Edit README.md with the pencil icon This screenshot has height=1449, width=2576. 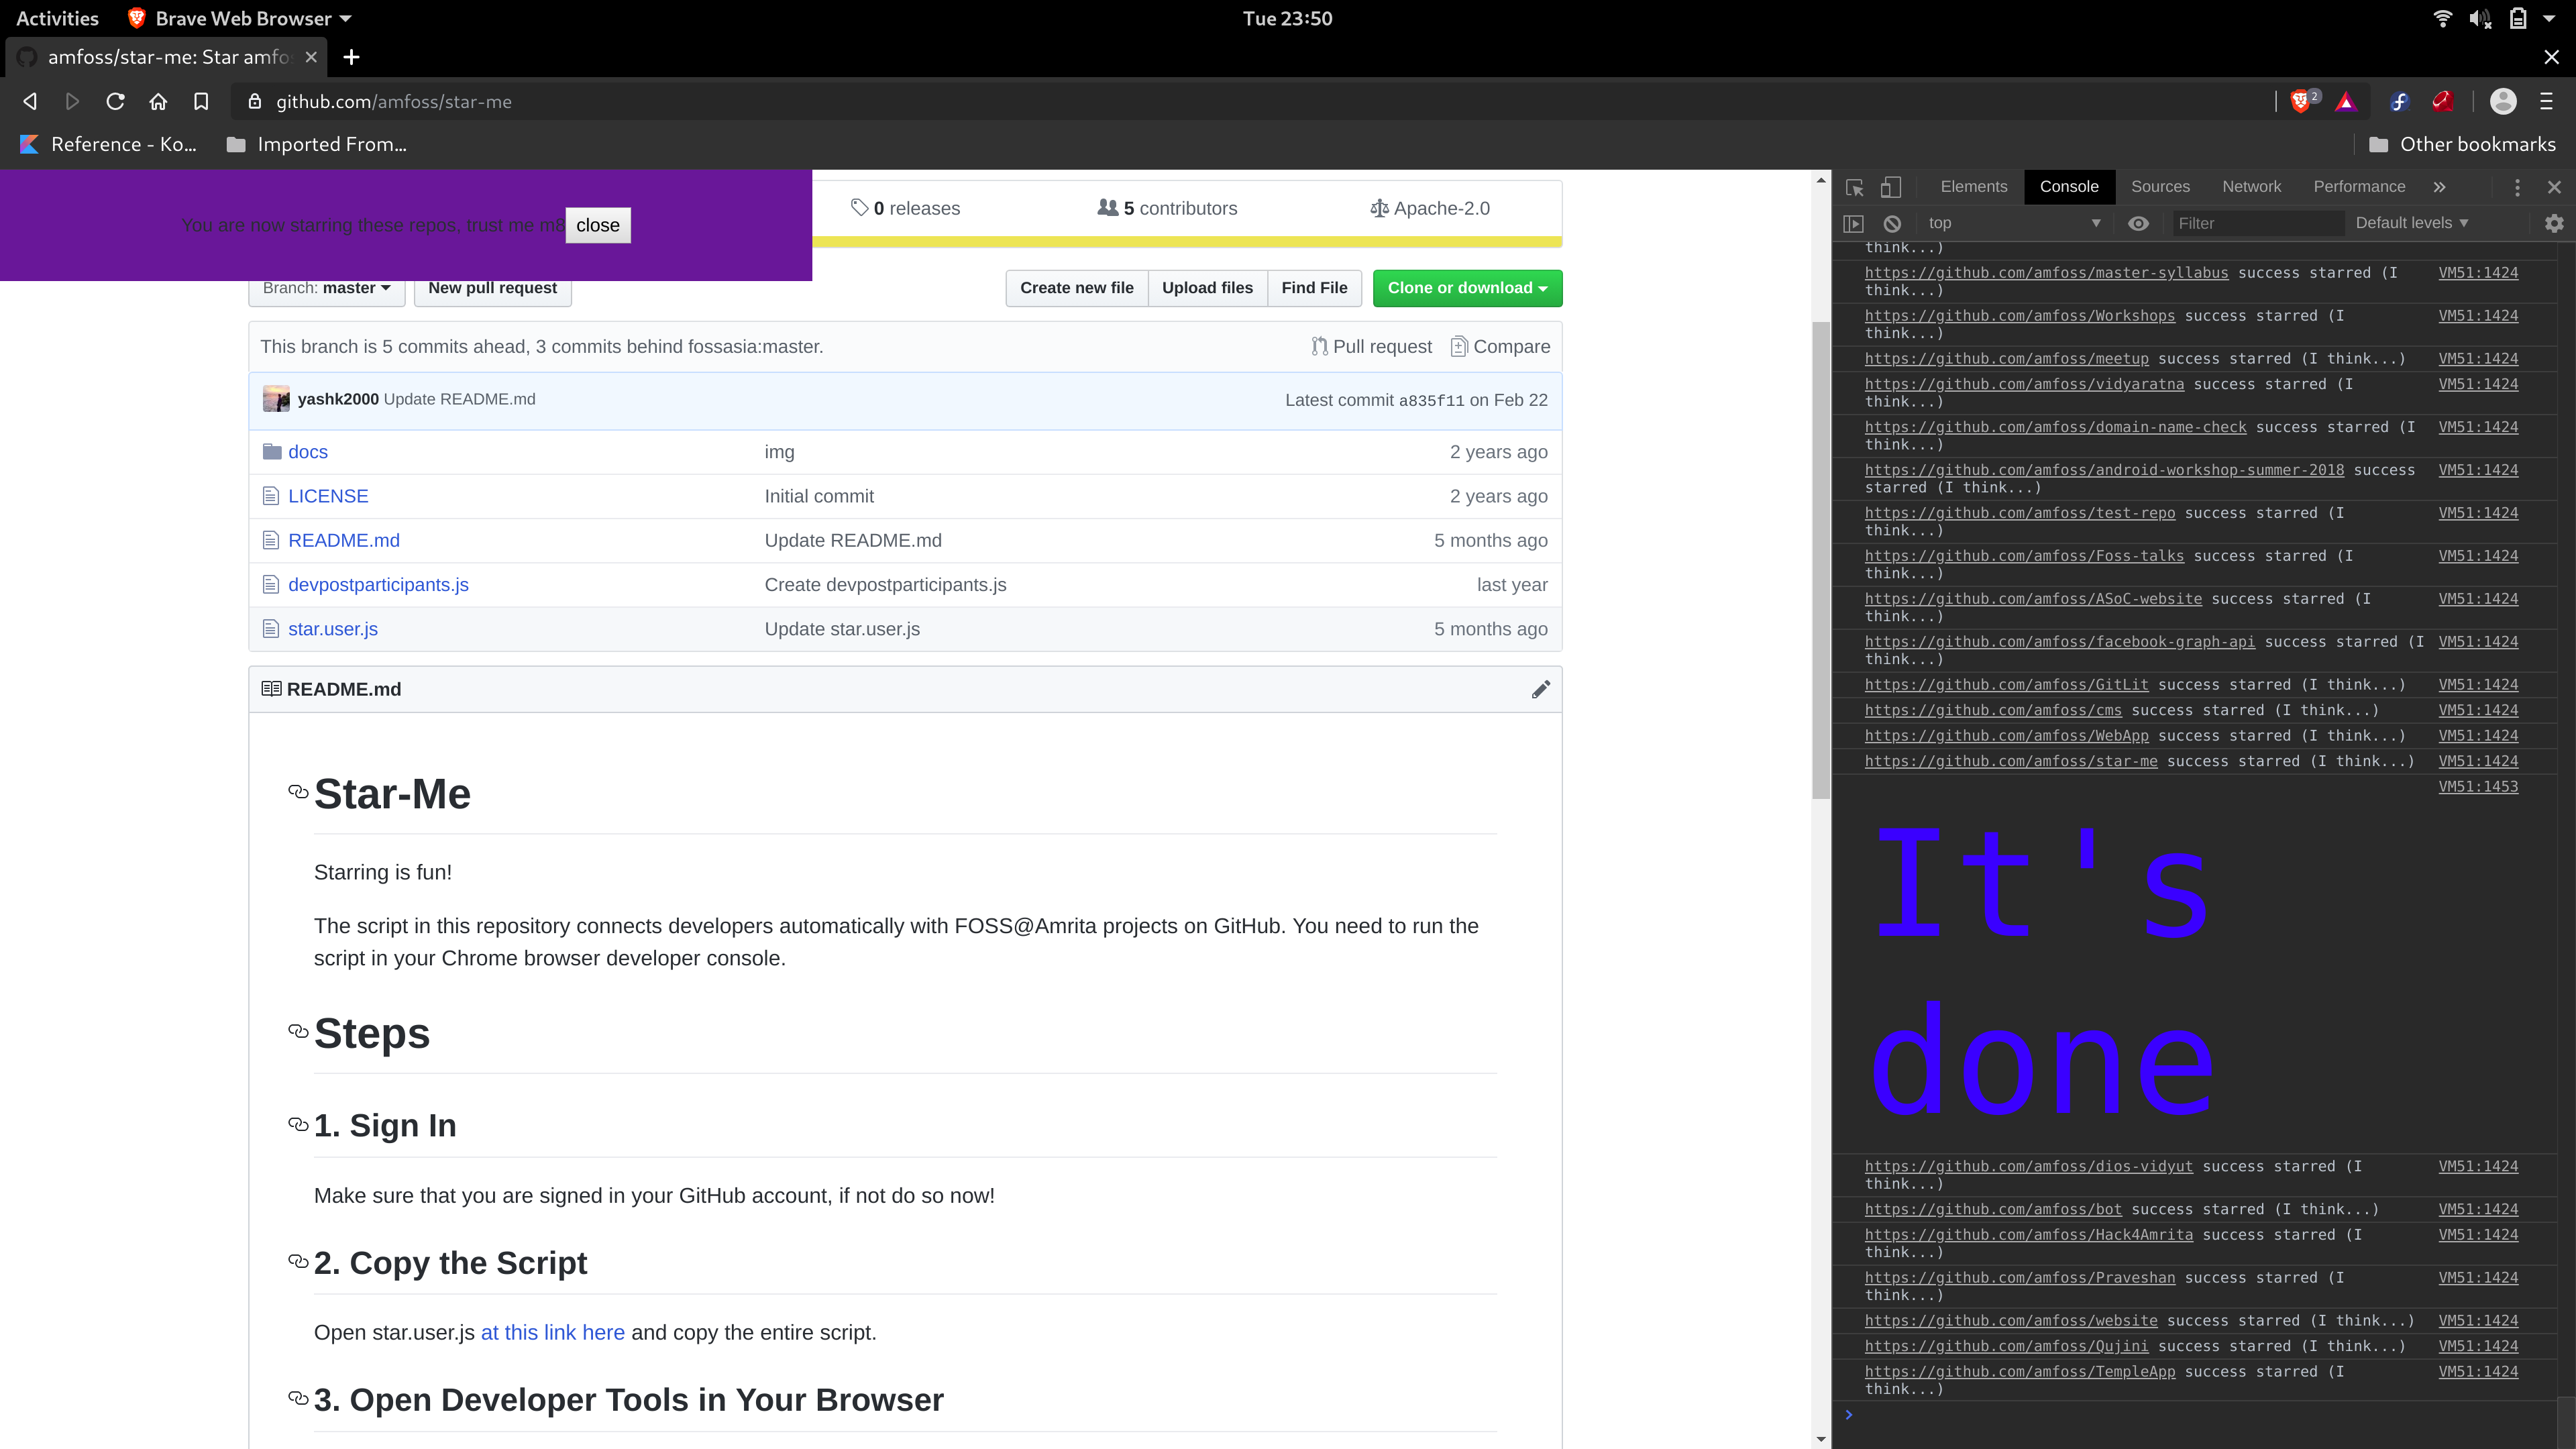click(x=1540, y=689)
